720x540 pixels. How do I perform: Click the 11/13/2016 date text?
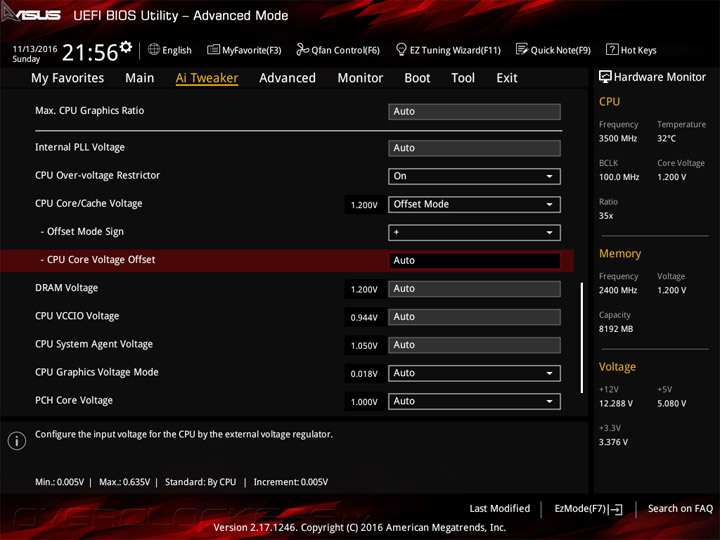click(x=35, y=49)
